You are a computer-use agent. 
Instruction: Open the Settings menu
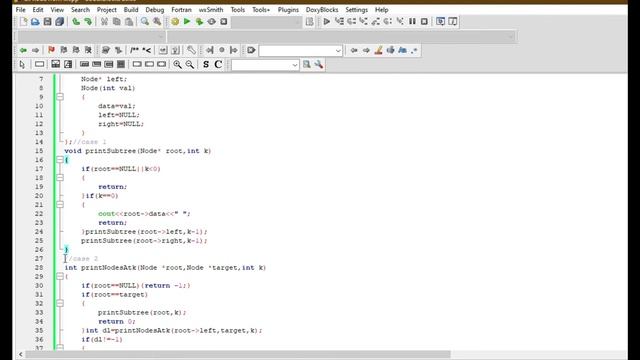[356, 10]
